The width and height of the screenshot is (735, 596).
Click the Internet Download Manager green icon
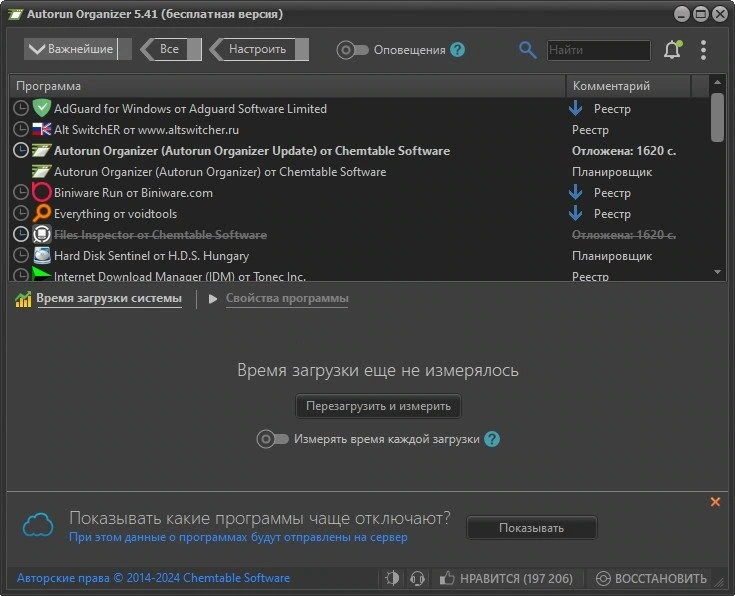tap(42, 274)
